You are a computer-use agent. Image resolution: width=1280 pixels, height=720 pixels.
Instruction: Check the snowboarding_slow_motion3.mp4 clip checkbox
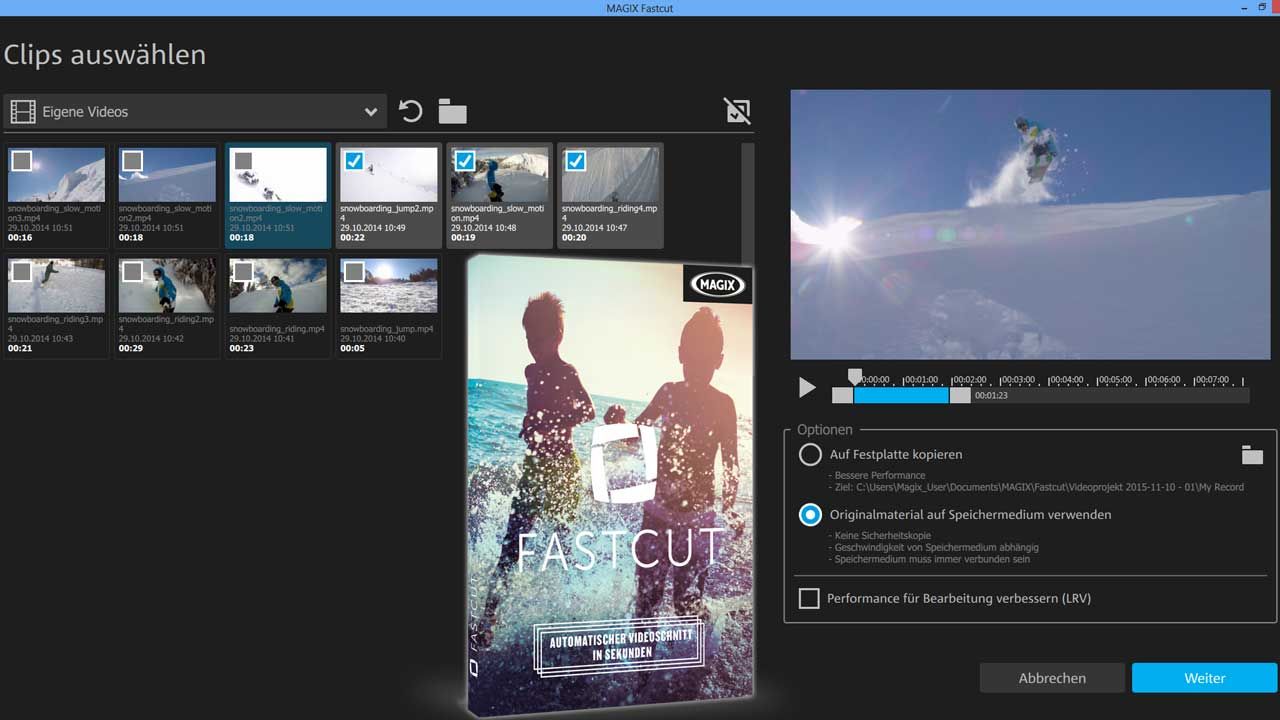tap(22, 161)
